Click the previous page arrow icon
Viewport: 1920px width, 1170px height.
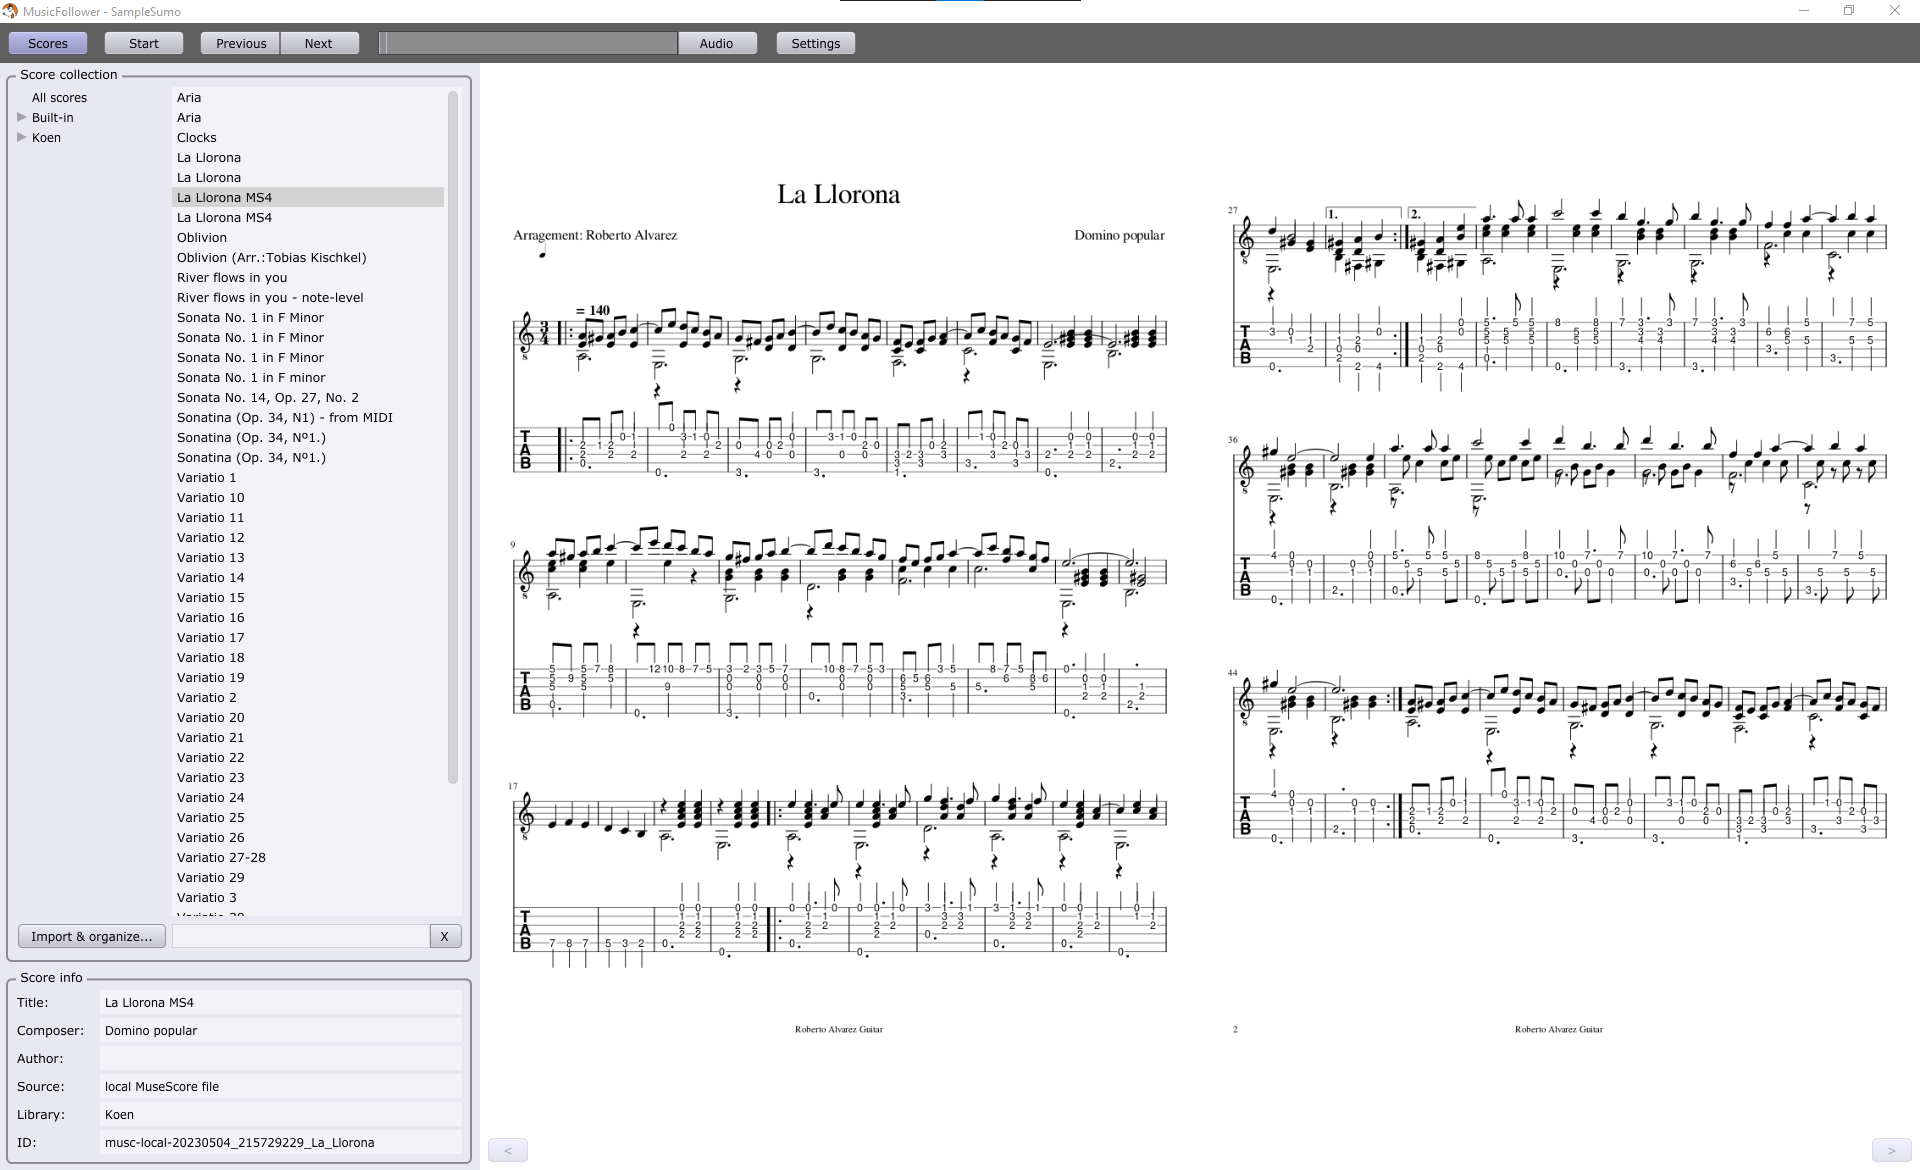pos(508,1149)
